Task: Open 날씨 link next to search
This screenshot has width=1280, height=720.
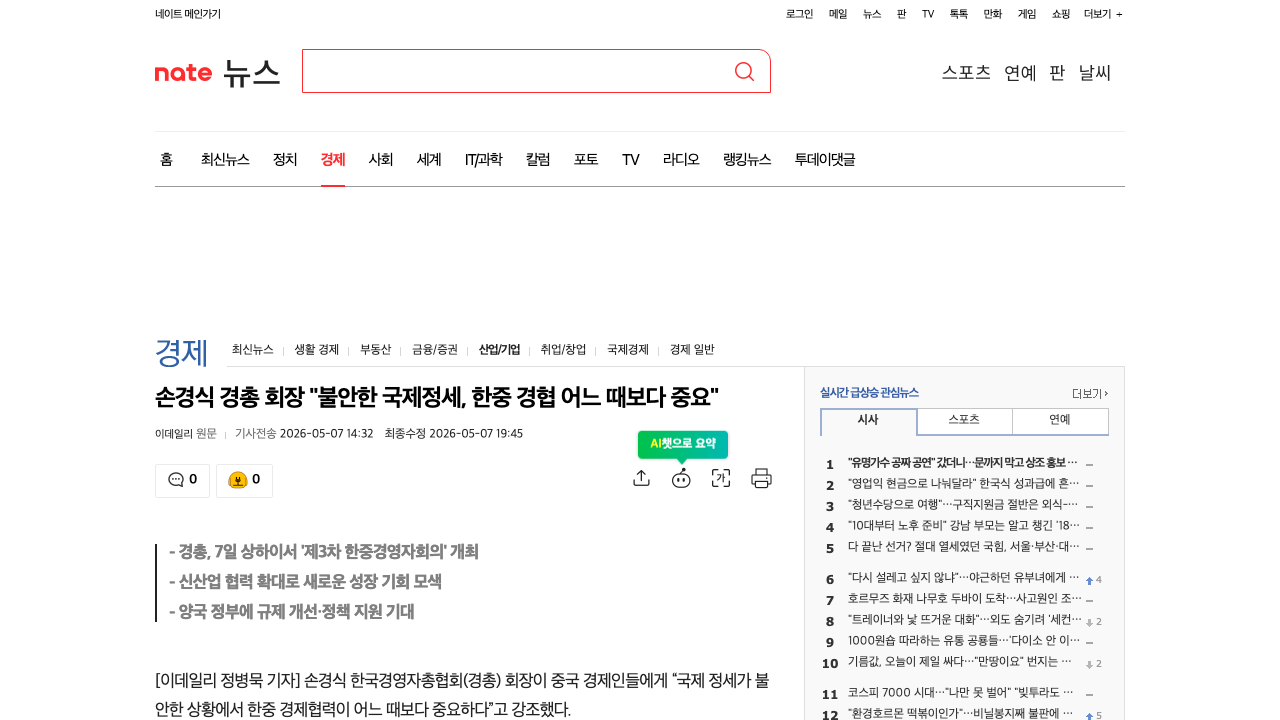Action: [x=1095, y=73]
